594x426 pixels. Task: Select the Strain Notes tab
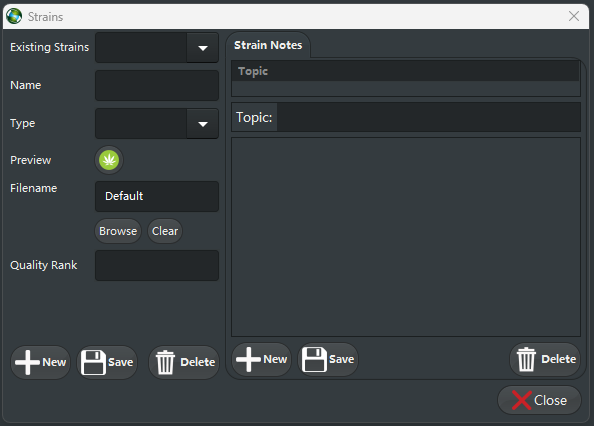click(x=268, y=45)
